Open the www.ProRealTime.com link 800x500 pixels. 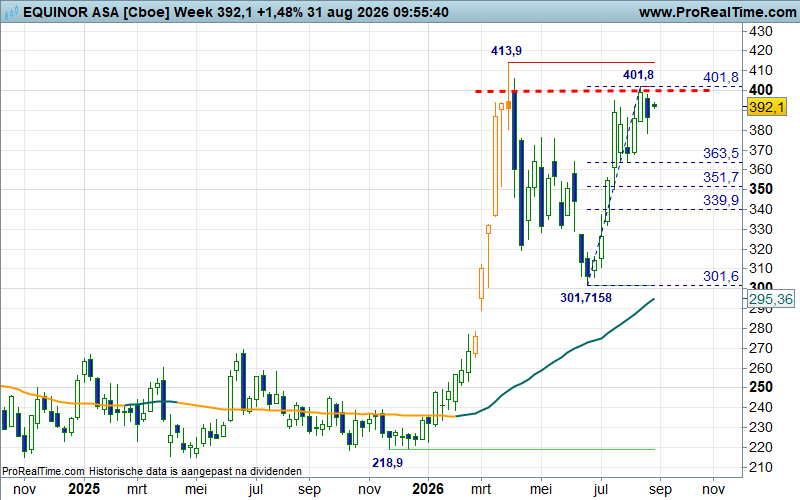717,12
